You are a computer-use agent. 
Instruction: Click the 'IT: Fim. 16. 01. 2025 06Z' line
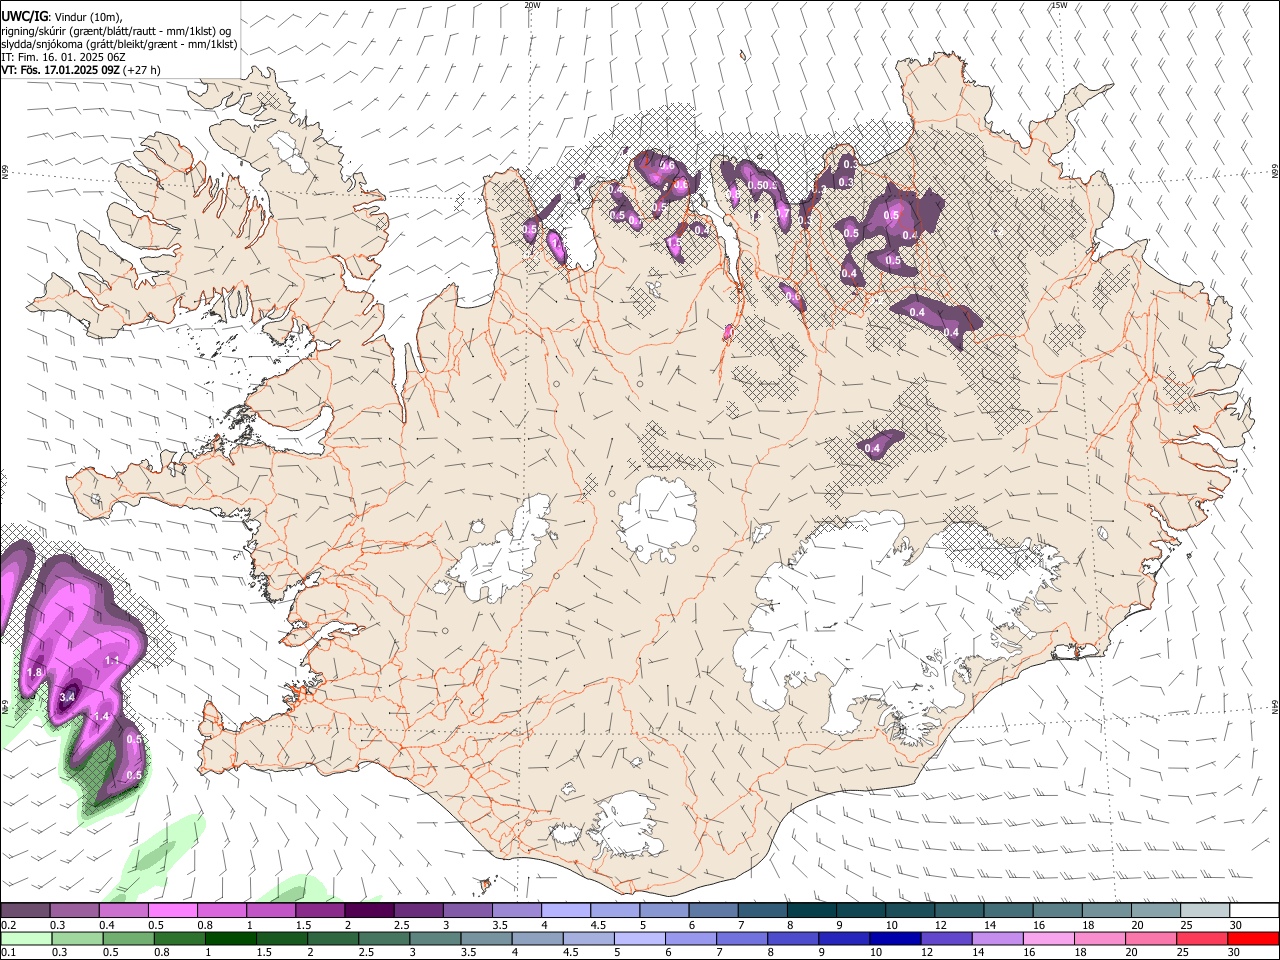[62, 57]
